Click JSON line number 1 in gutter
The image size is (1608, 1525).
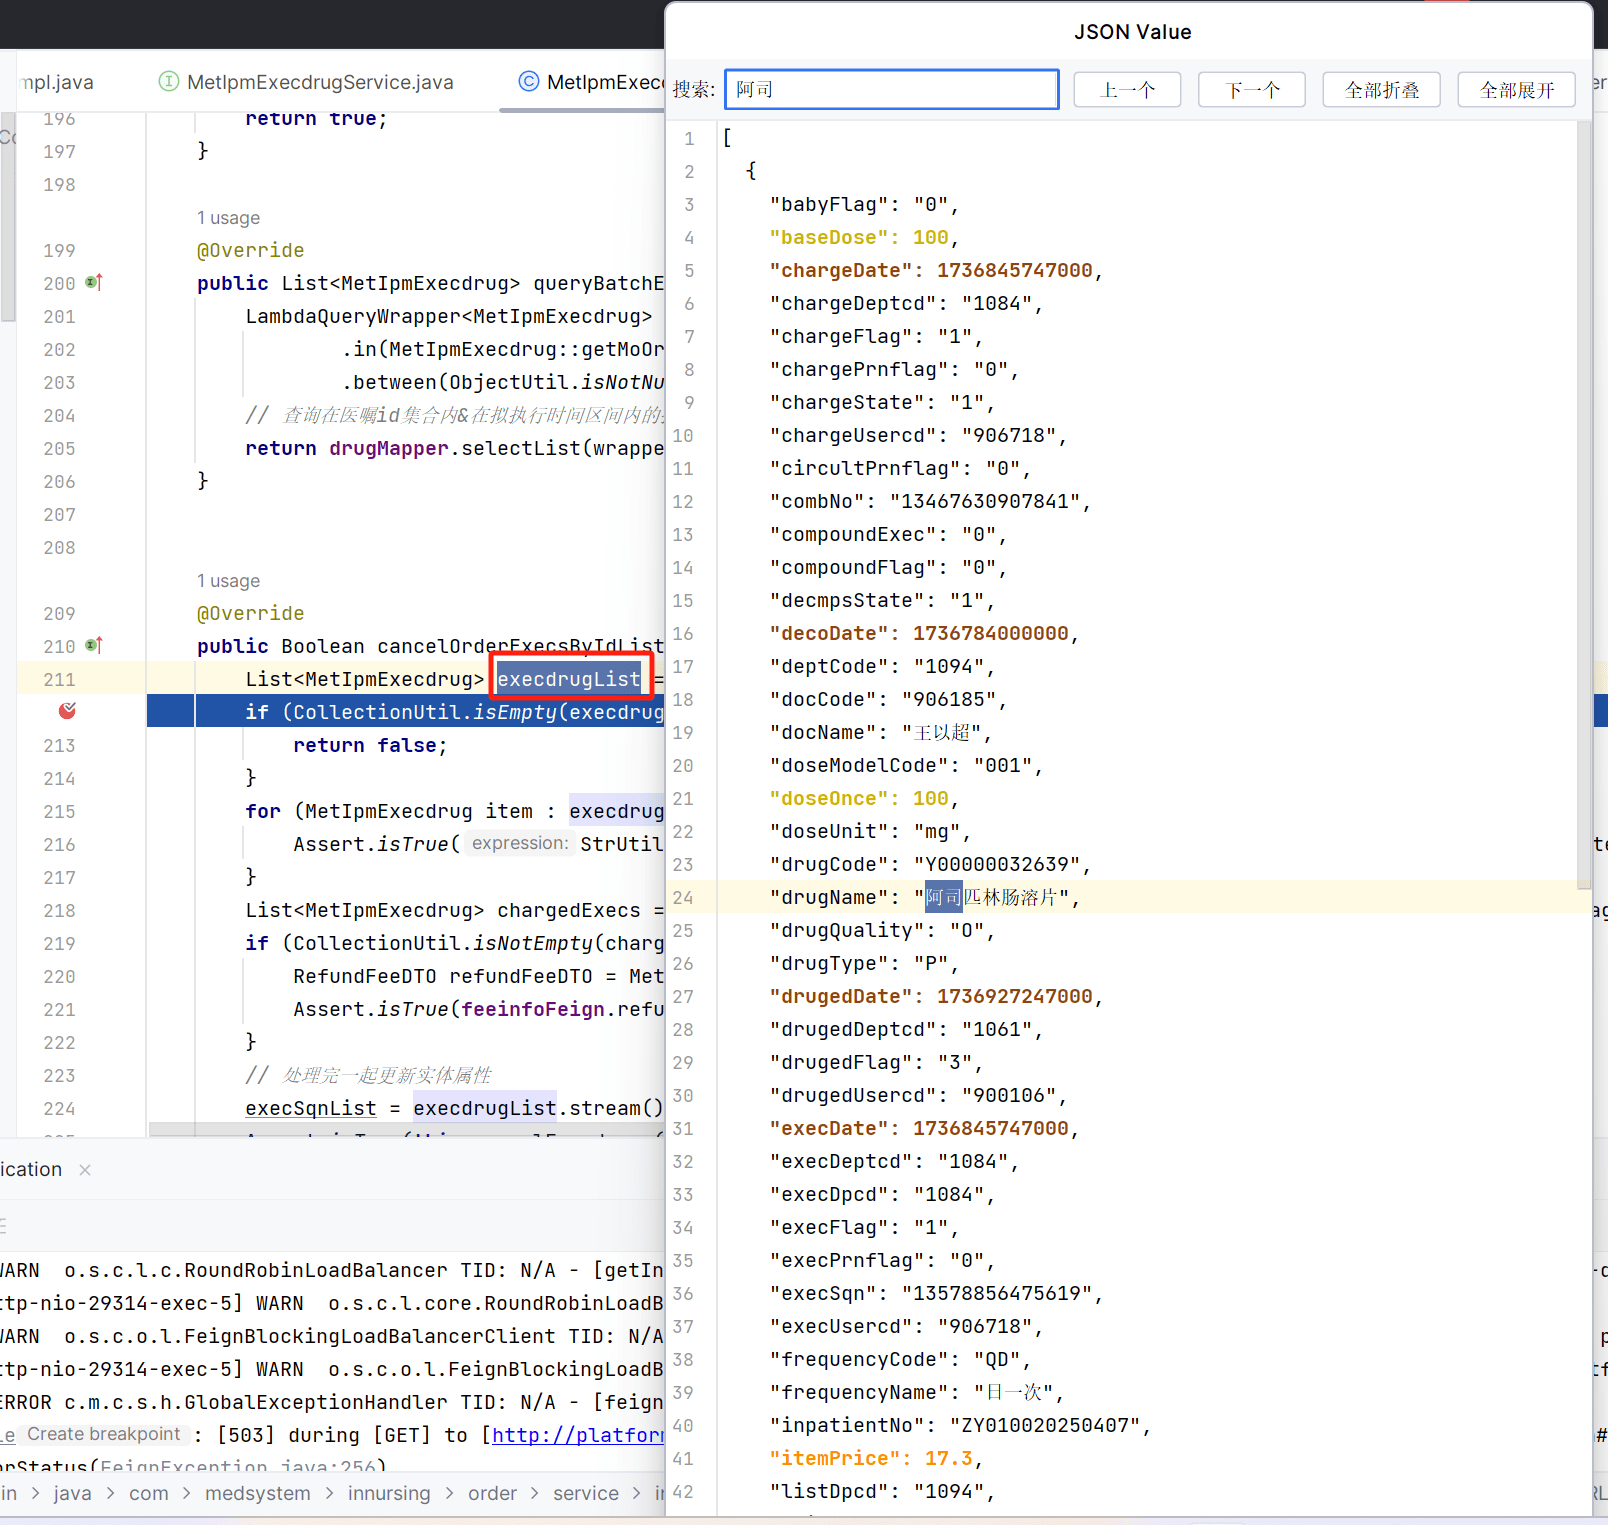tap(689, 138)
